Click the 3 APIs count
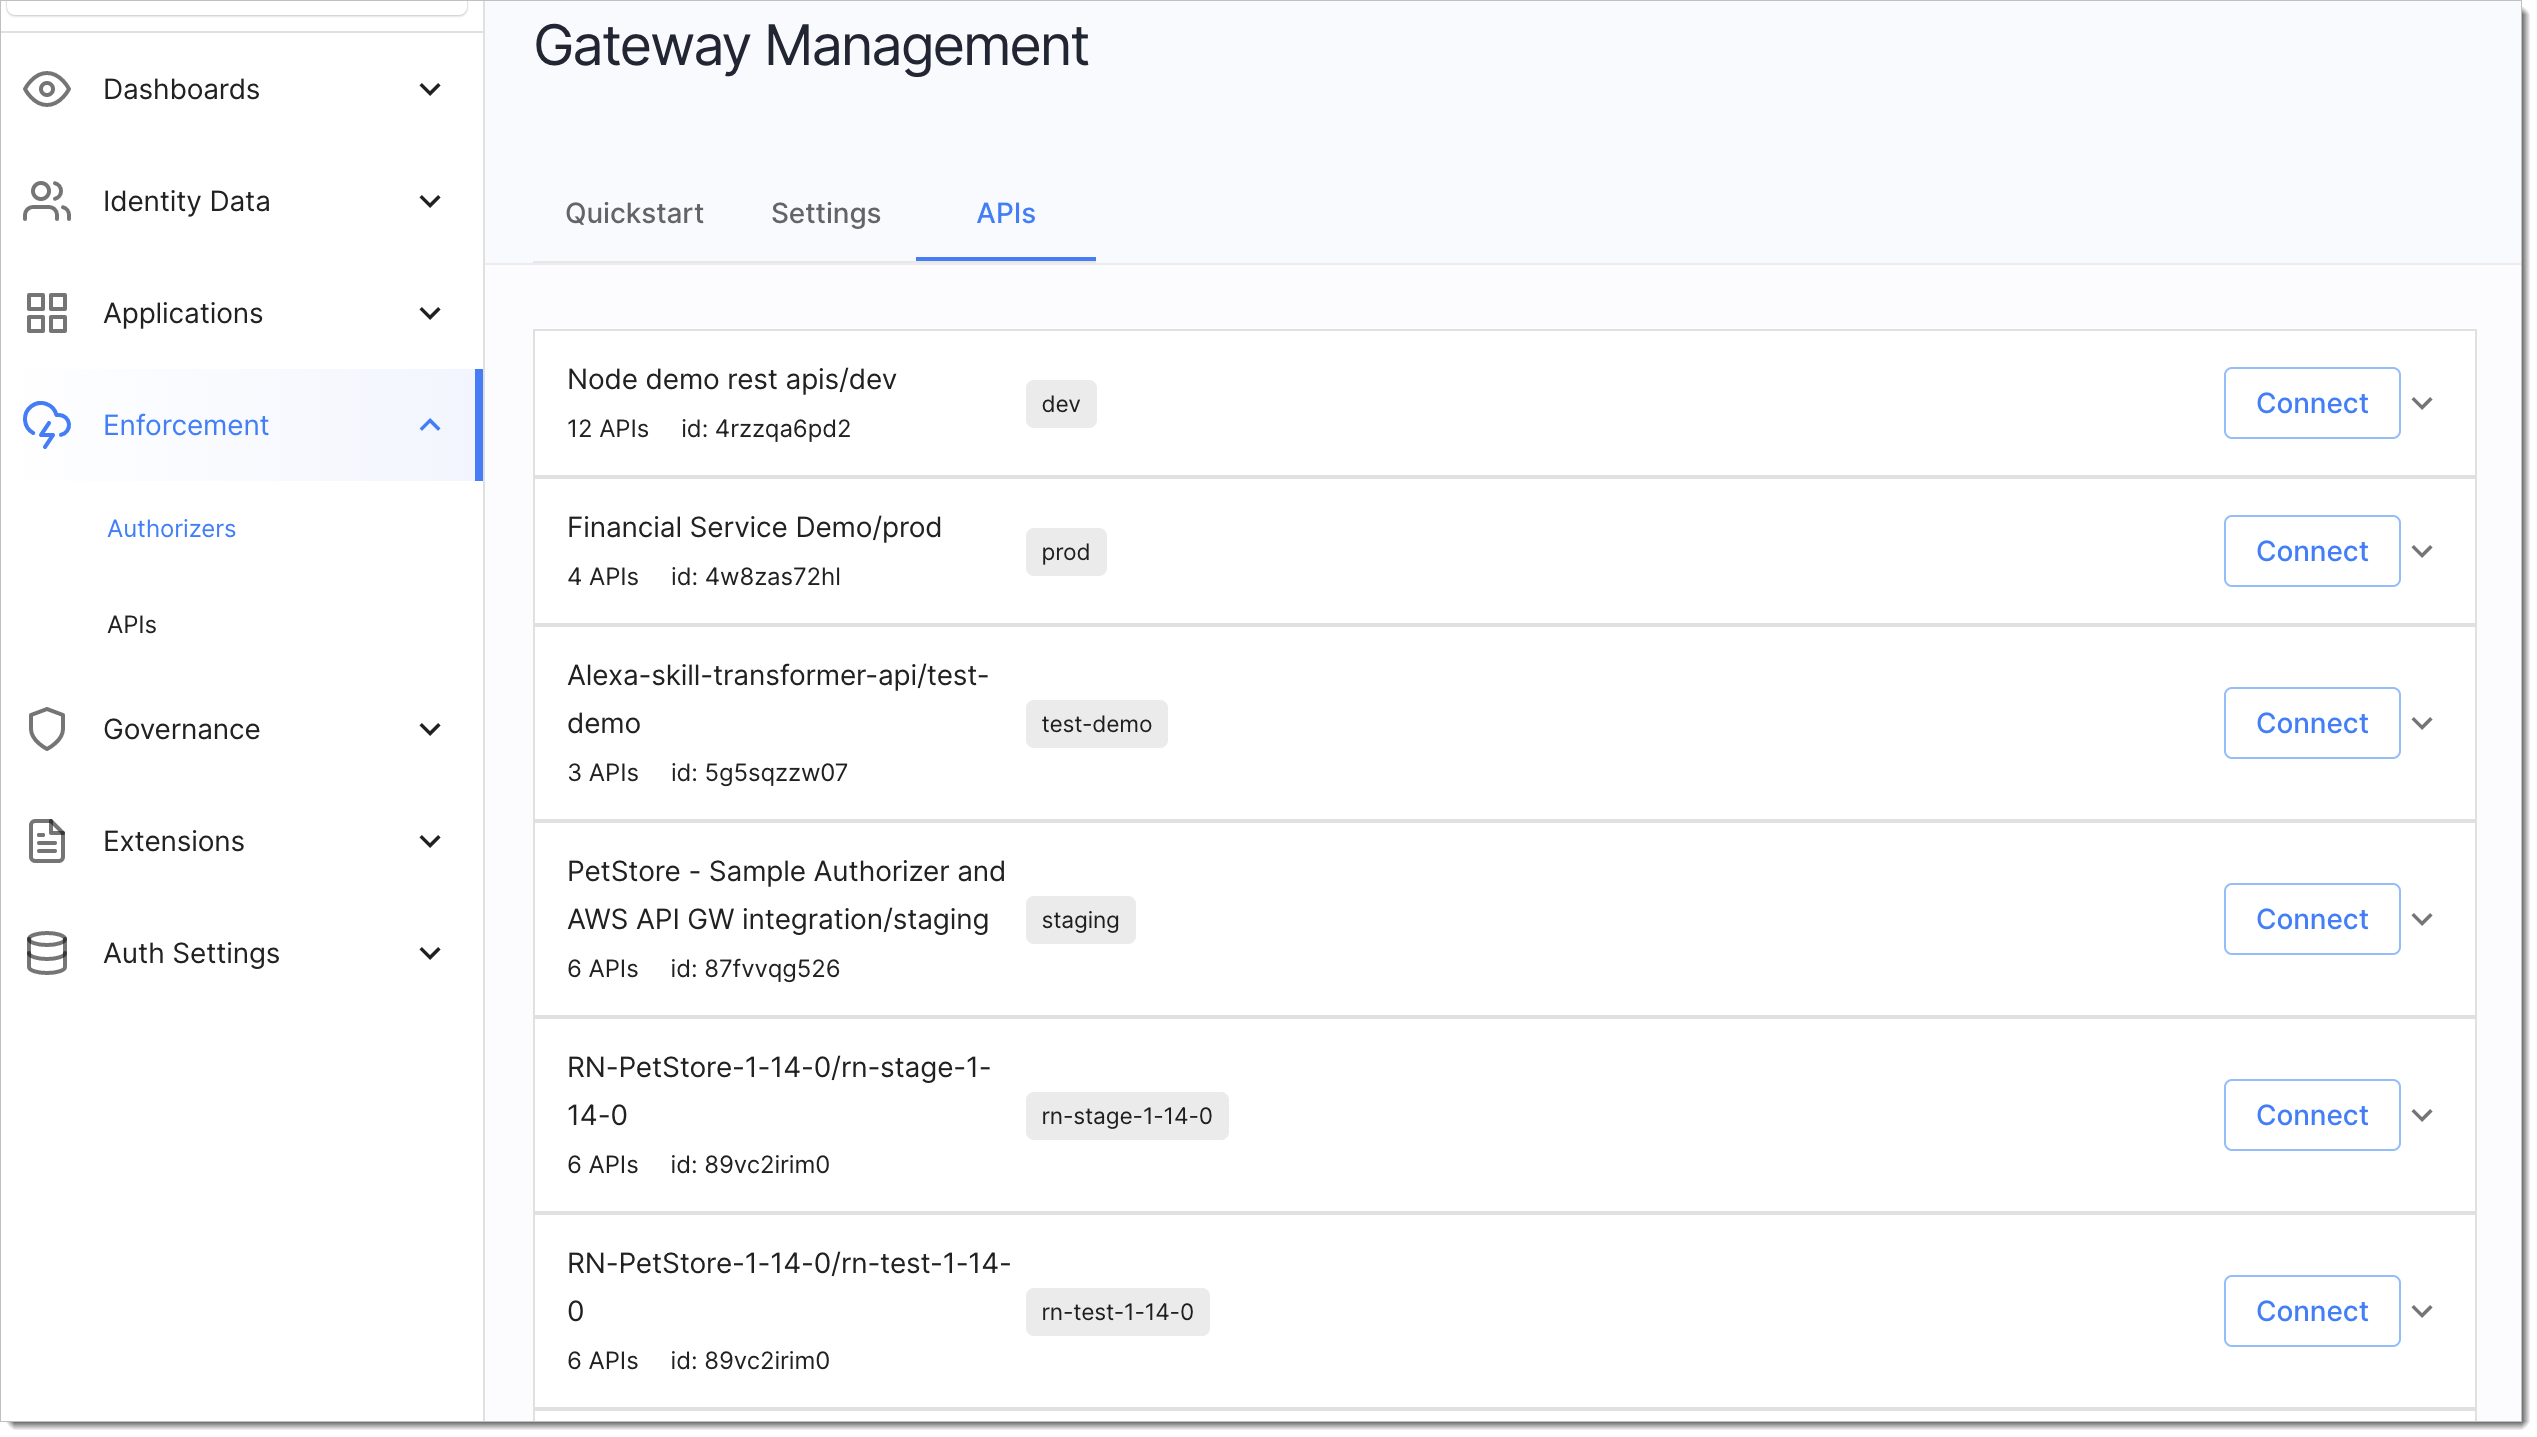Viewport: 2537px width, 1437px height. click(x=603, y=773)
